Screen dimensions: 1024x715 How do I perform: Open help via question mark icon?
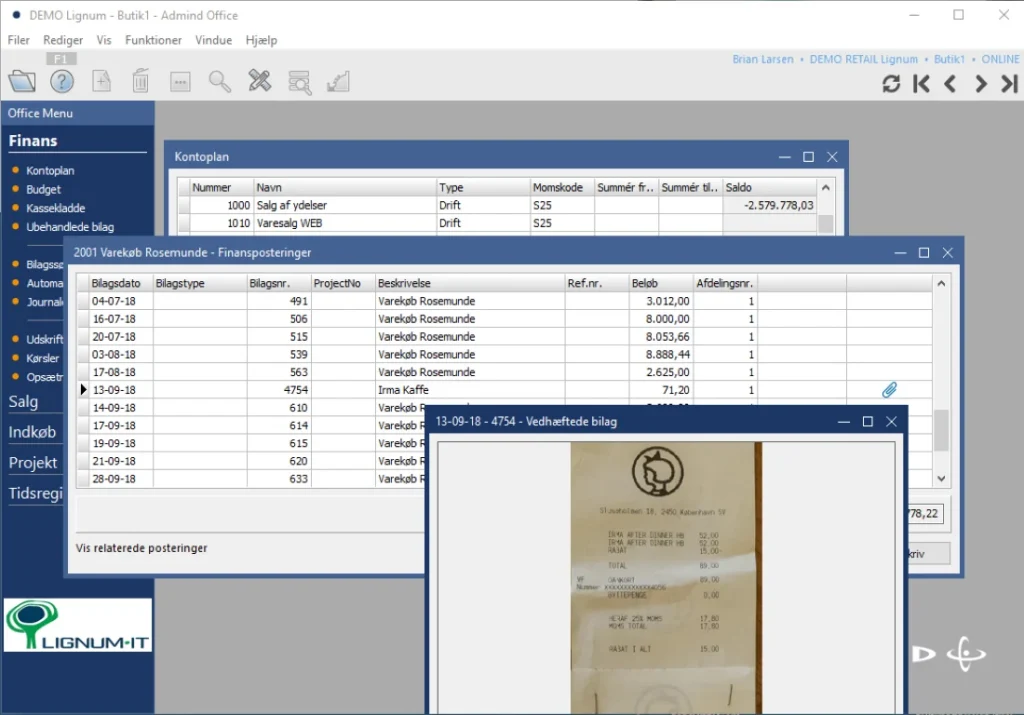point(62,82)
